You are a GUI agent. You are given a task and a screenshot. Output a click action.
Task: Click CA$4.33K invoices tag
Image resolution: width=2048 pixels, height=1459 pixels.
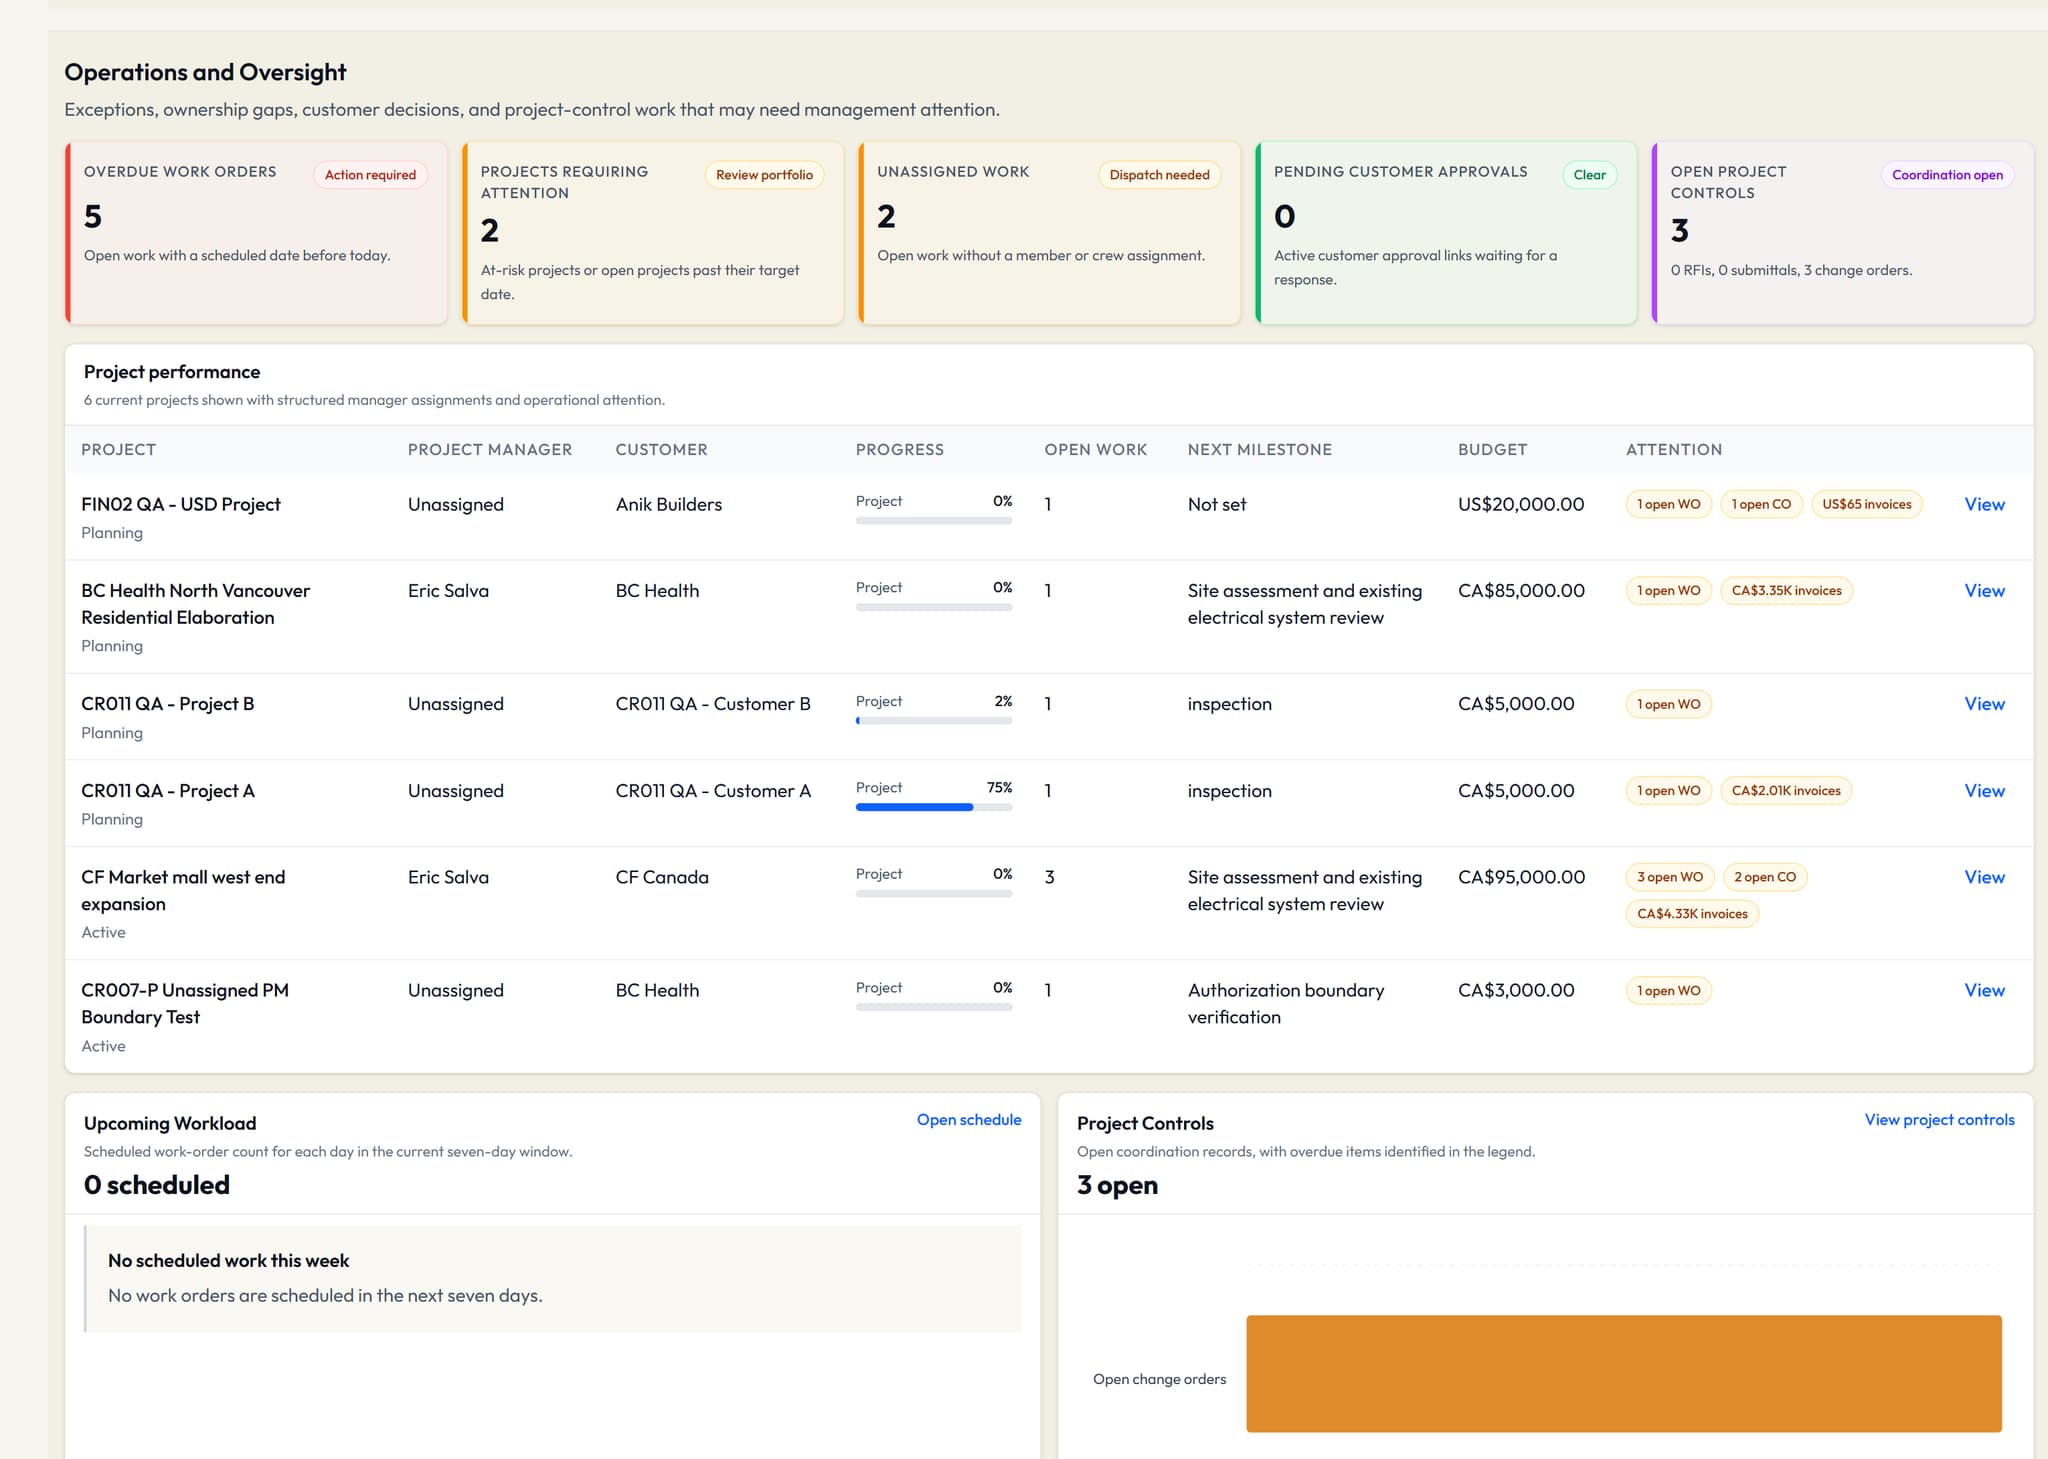(x=1692, y=914)
